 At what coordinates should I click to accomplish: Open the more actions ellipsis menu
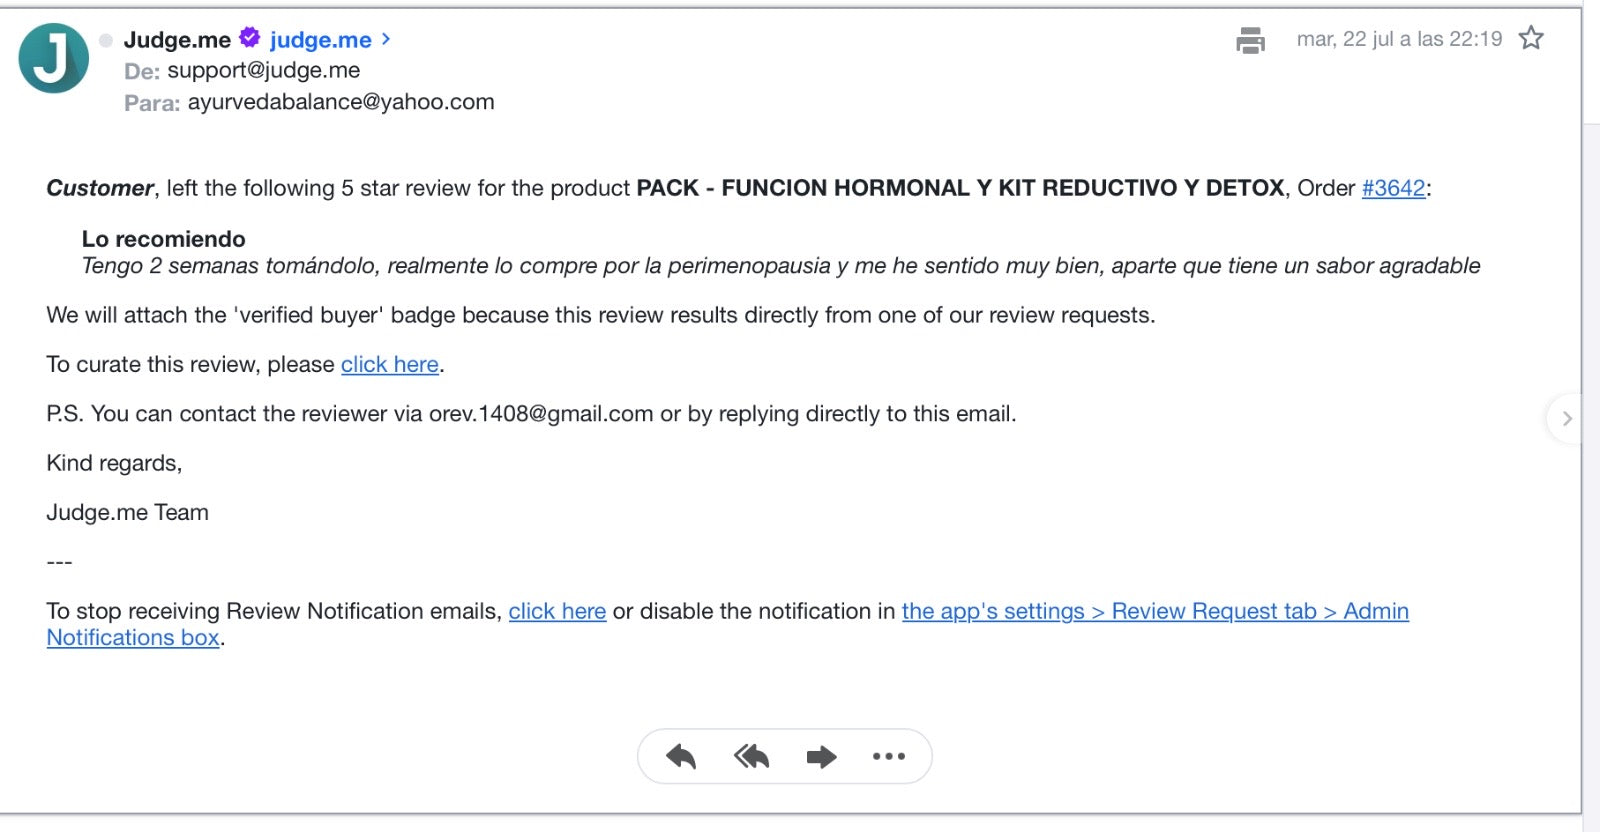pyautogui.click(x=889, y=757)
